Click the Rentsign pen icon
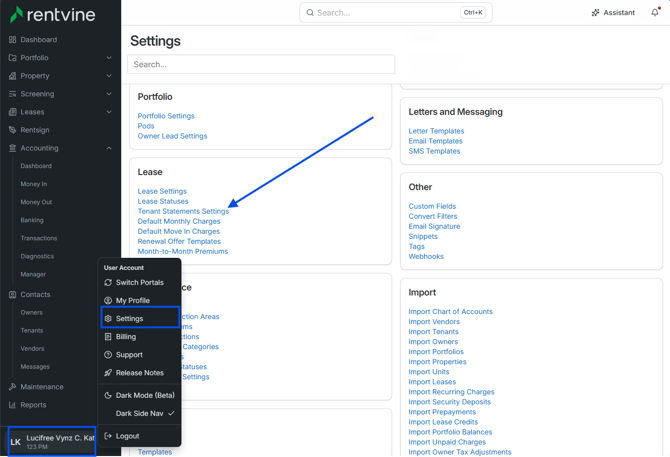 pyautogui.click(x=12, y=130)
